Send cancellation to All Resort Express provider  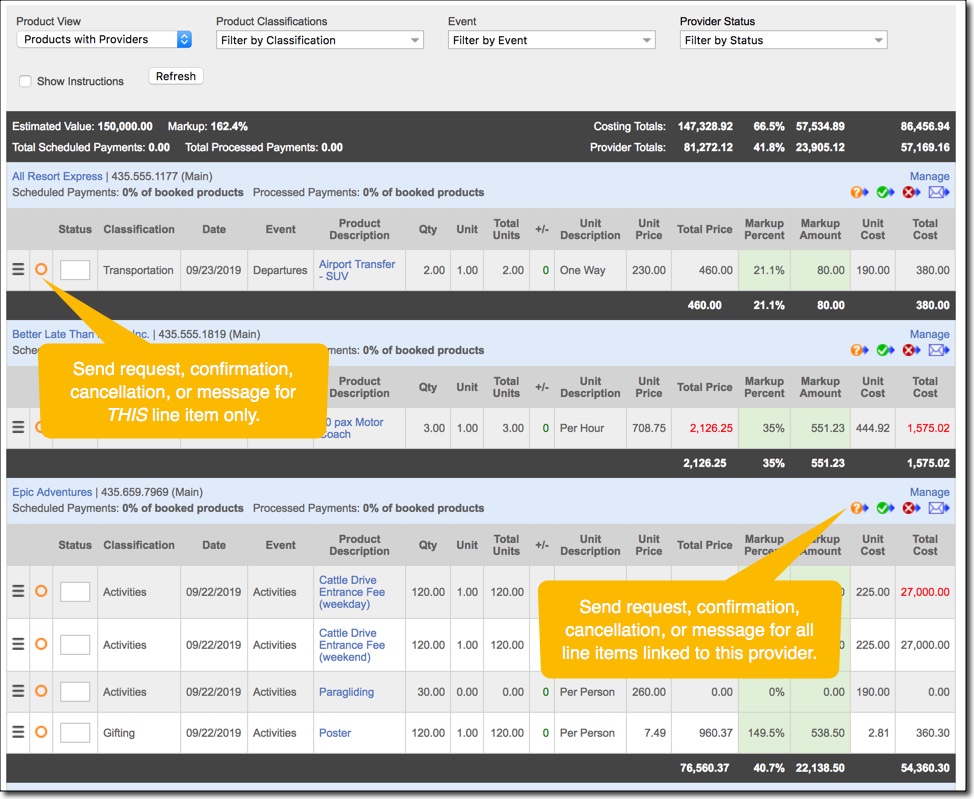point(911,193)
